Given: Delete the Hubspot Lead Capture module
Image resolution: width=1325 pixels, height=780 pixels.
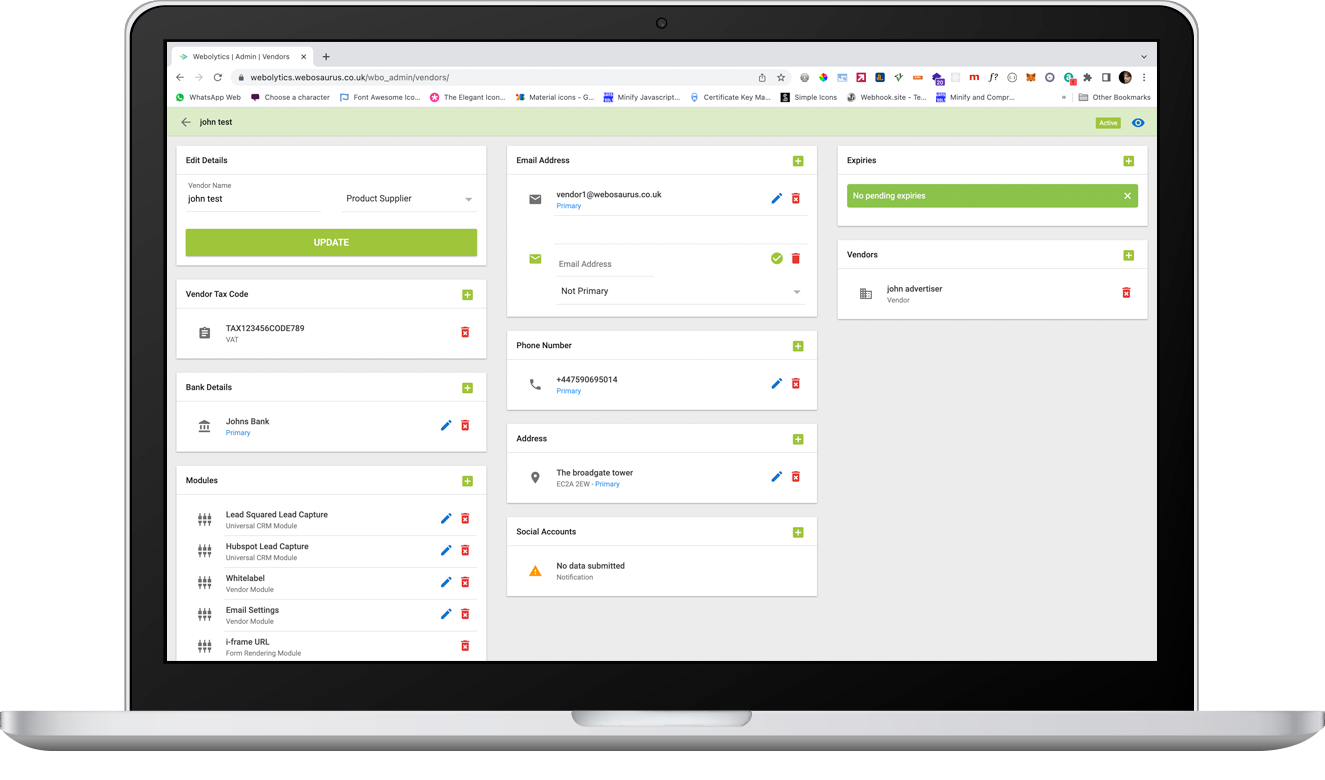Looking at the screenshot, I should pos(464,550).
